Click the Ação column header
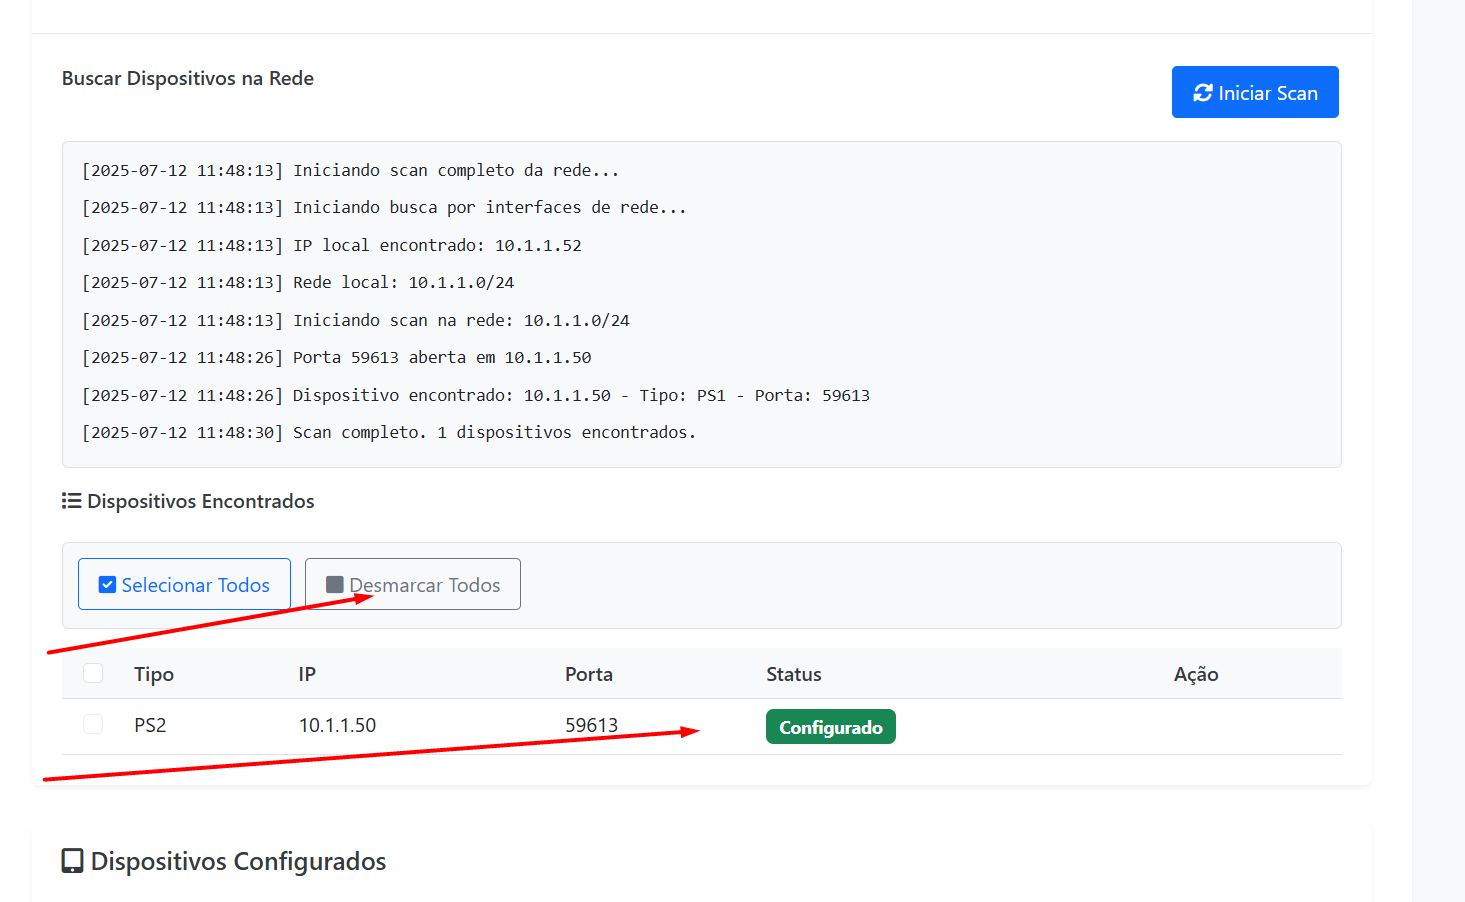Screen dimensions: 1465x902 point(1196,674)
